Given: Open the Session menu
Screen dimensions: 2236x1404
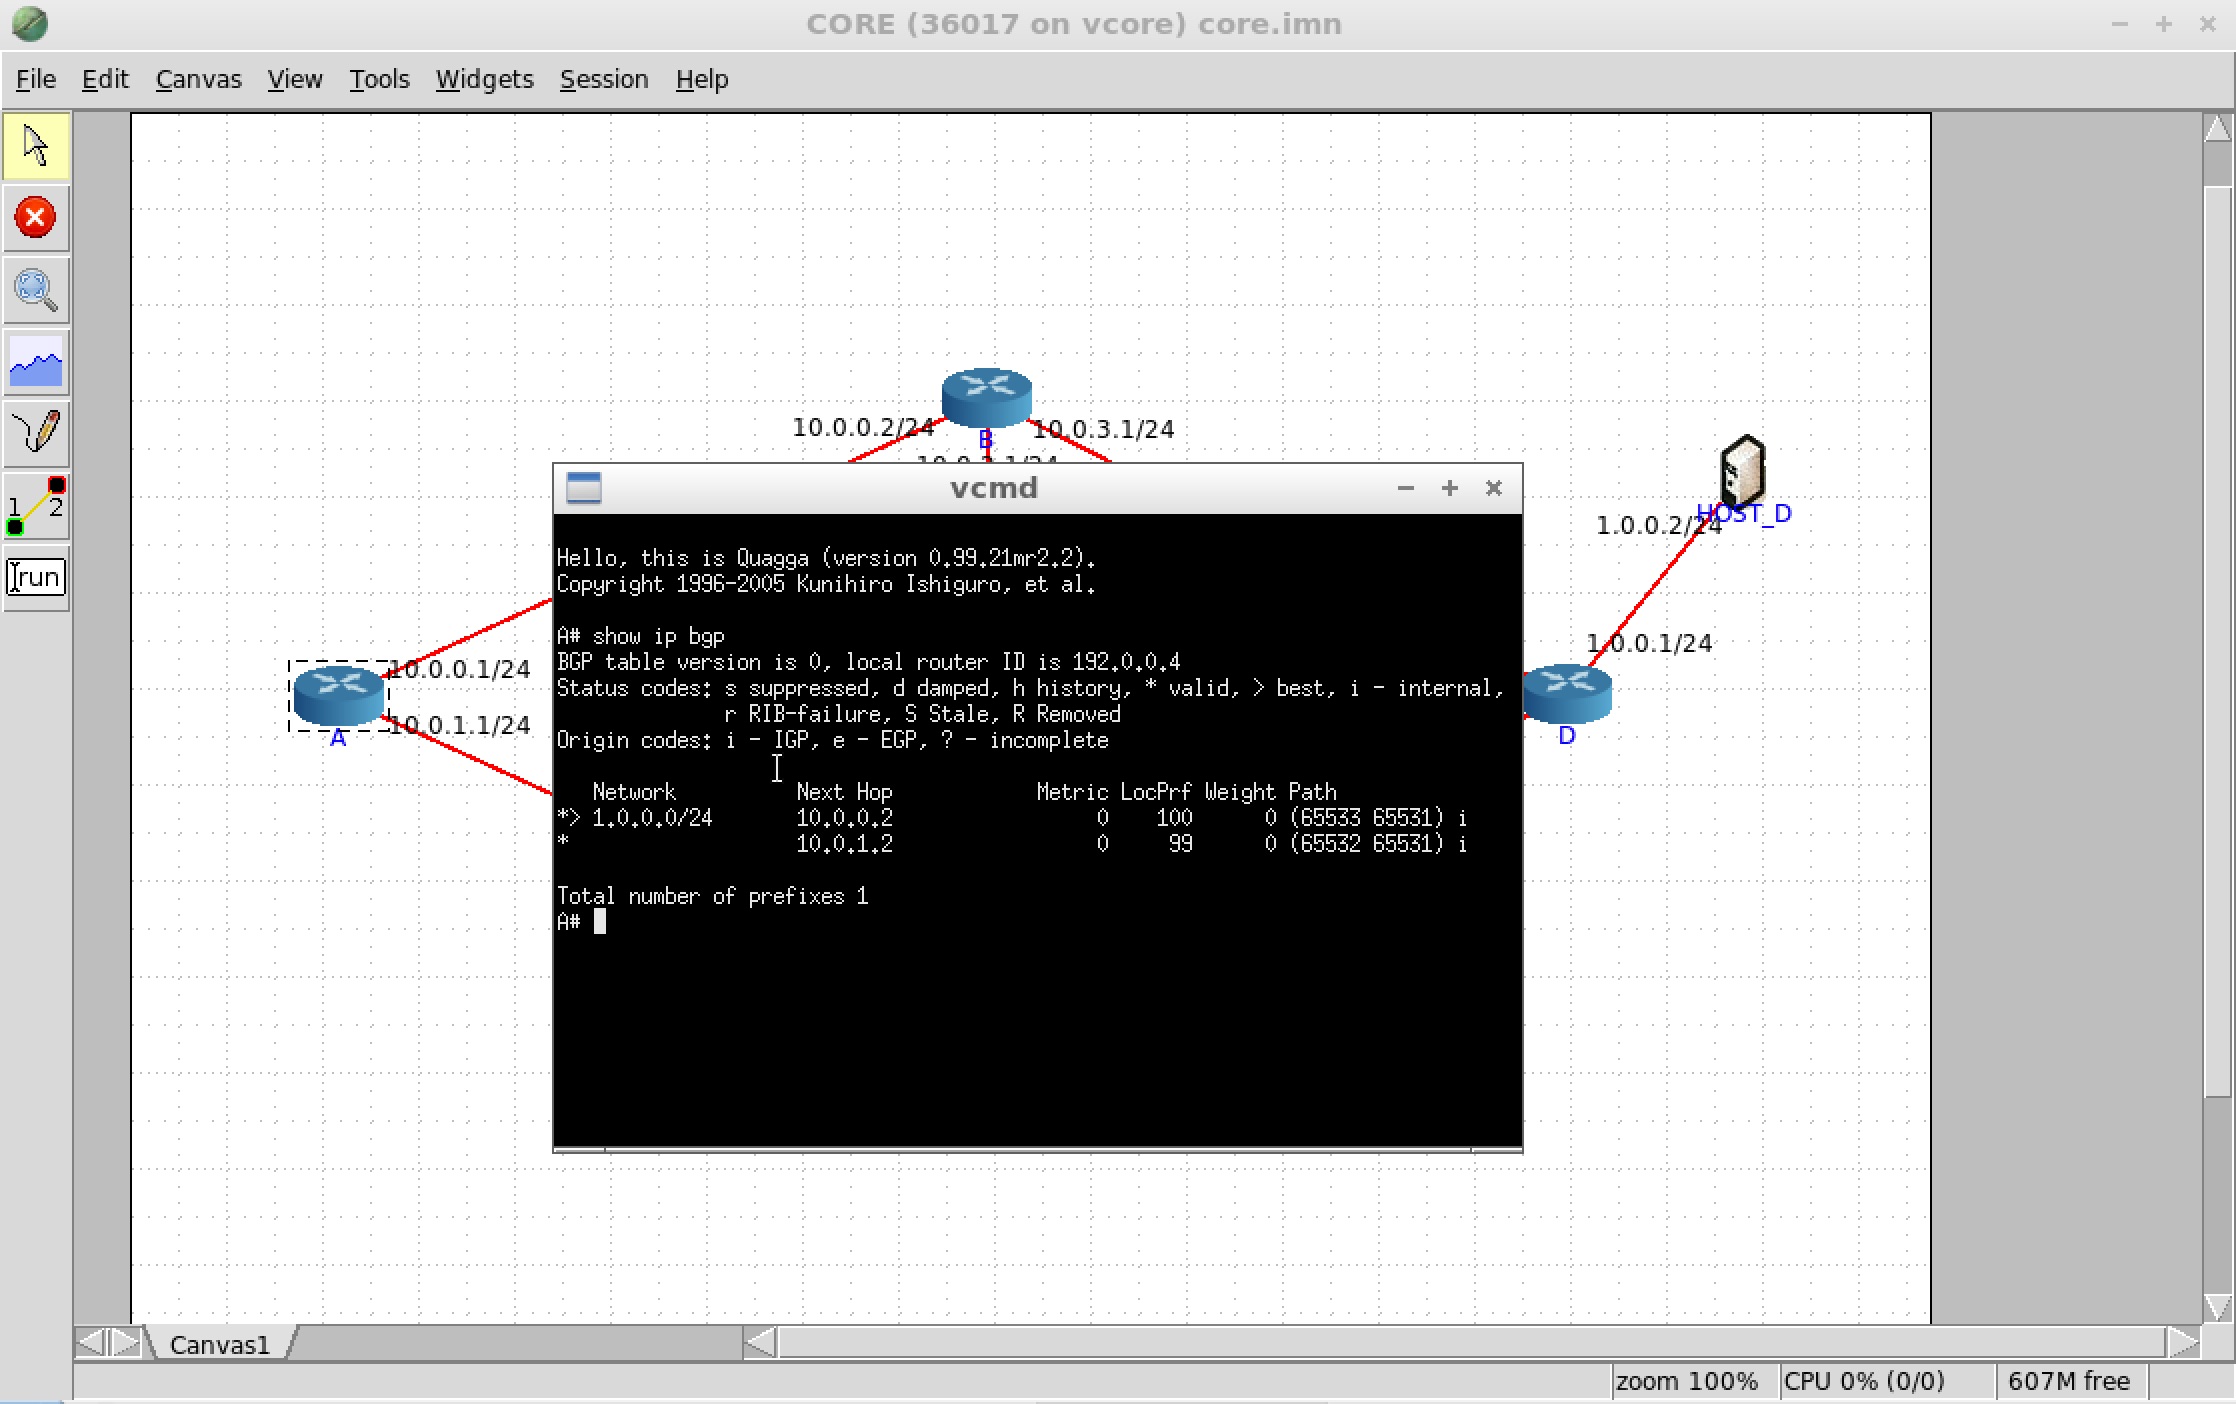Looking at the screenshot, I should tap(604, 79).
